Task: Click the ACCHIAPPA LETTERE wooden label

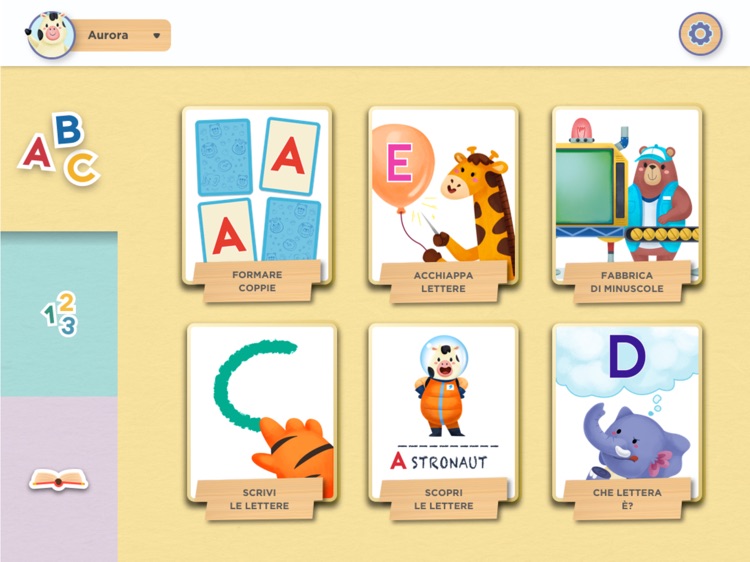Action: click(x=443, y=282)
